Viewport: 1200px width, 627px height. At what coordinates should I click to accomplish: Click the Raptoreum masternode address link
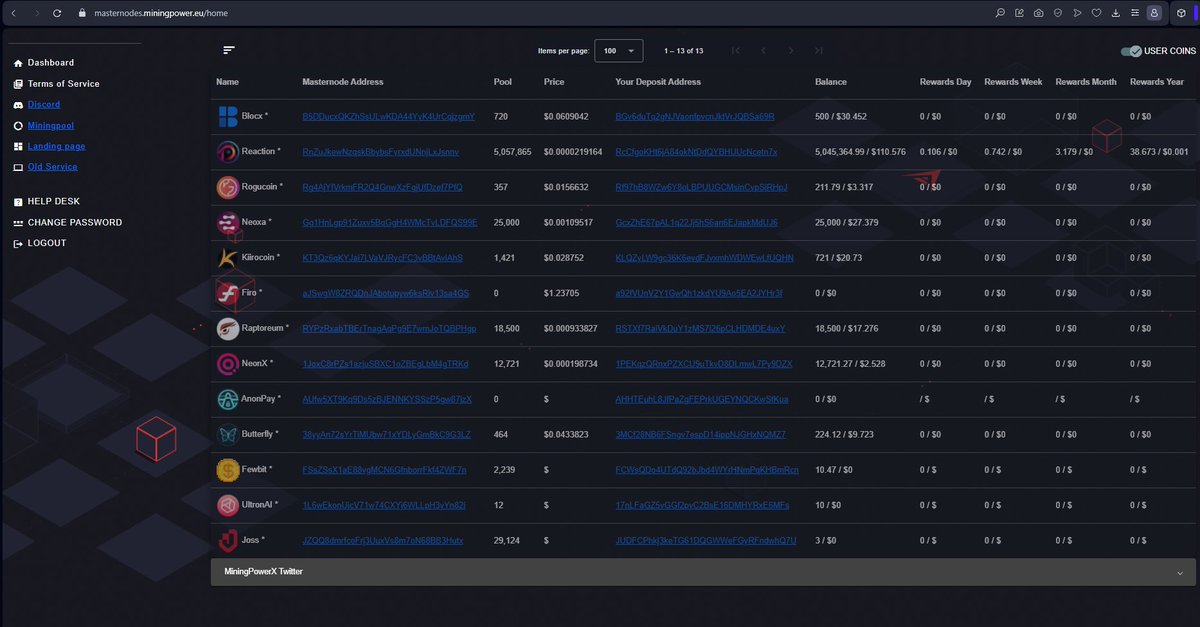point(389,328)
